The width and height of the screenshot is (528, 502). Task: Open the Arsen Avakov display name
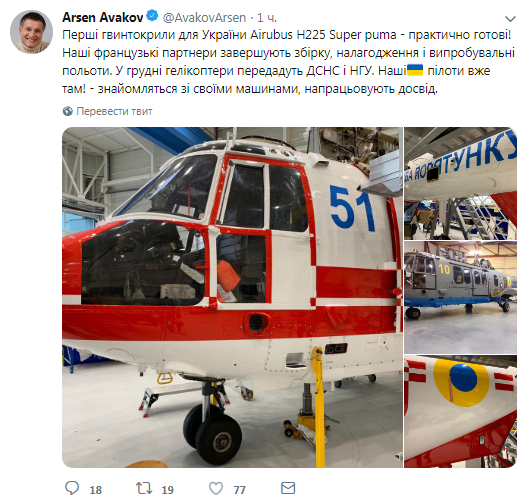tap(103, 18)
